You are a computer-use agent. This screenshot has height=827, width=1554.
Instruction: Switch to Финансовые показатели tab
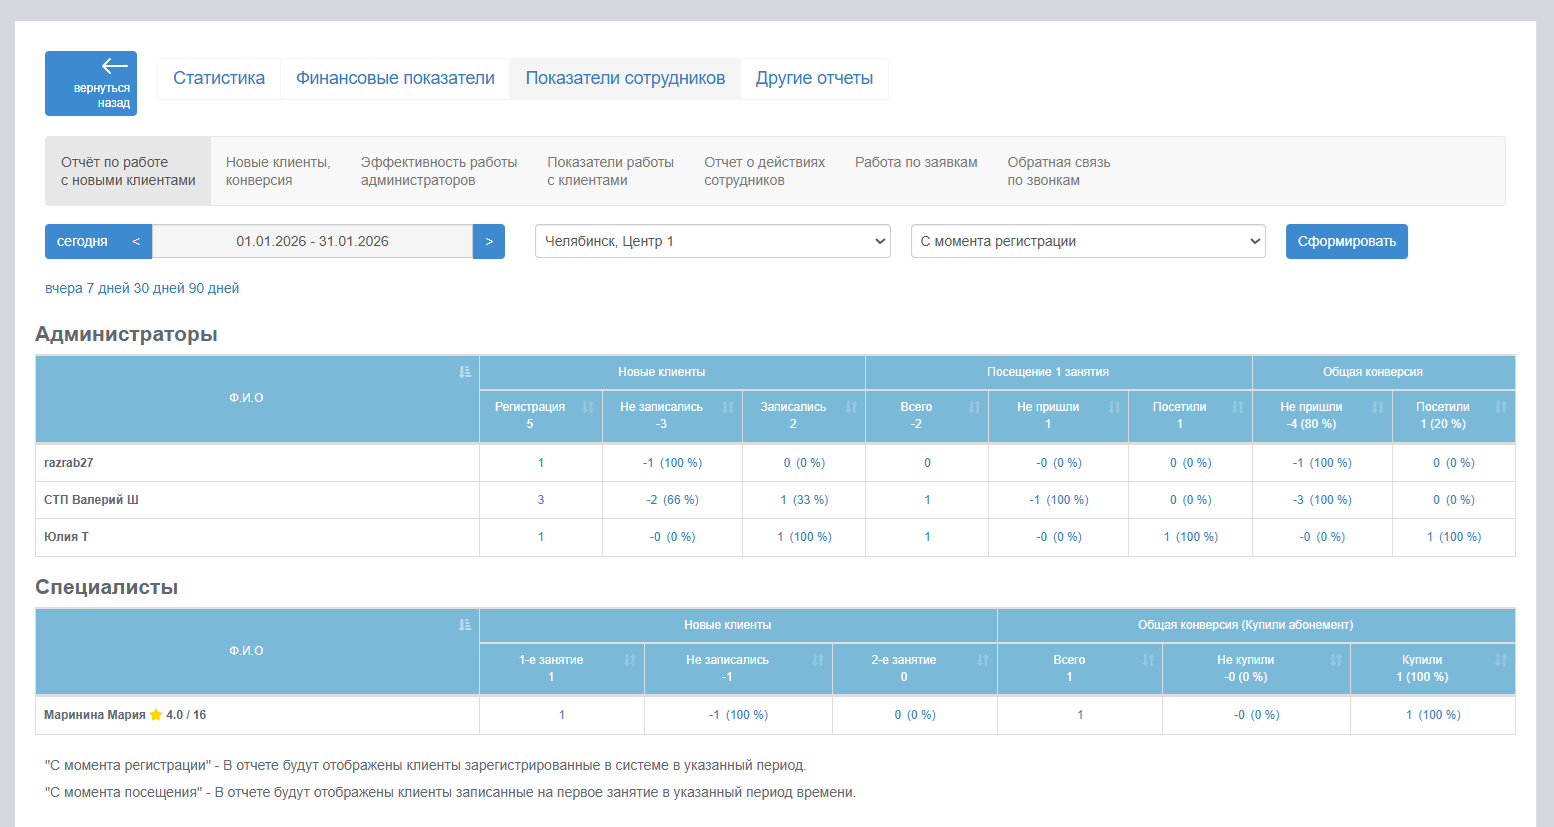coord(395,78)
